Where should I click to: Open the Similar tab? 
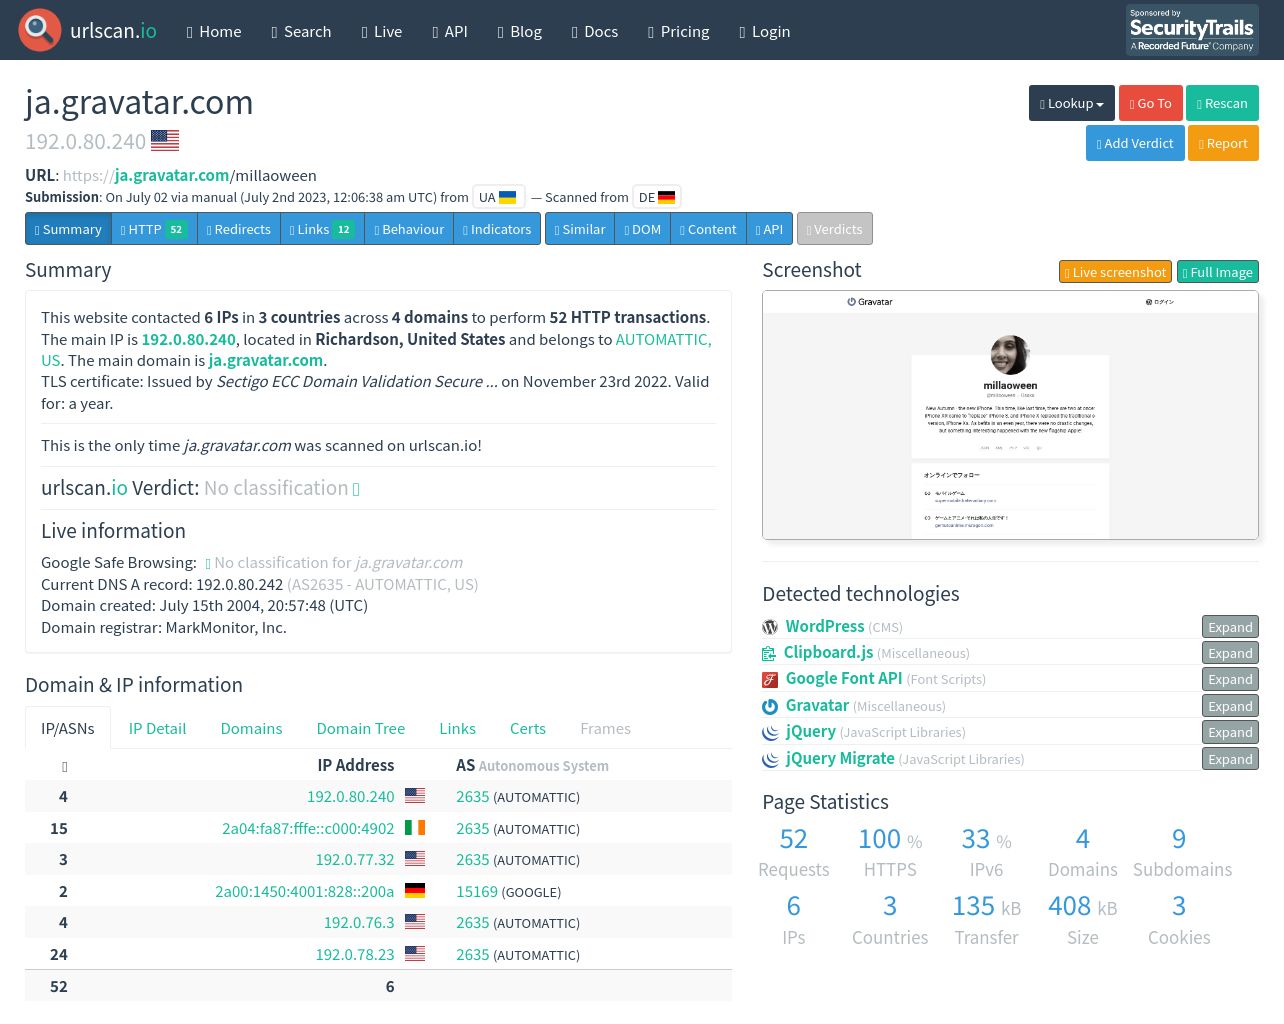pyautogui.click(x=580, y=229)
